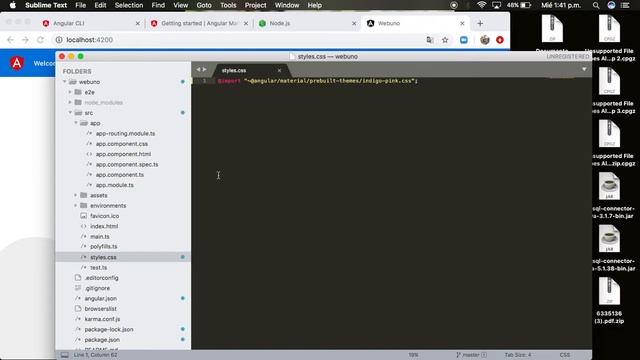Image resolution: width=640 pixels, height=360 pixels.
Task: Close the Webuno browser tab
Action: [x=462, y=24]
